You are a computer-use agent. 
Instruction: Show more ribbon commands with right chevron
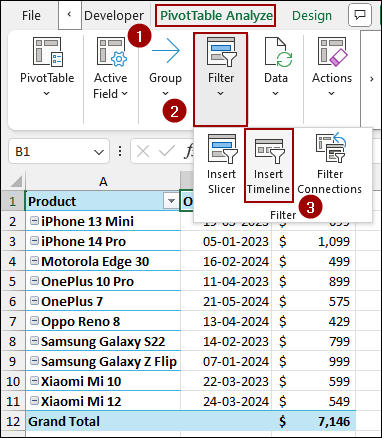point(371,79)
